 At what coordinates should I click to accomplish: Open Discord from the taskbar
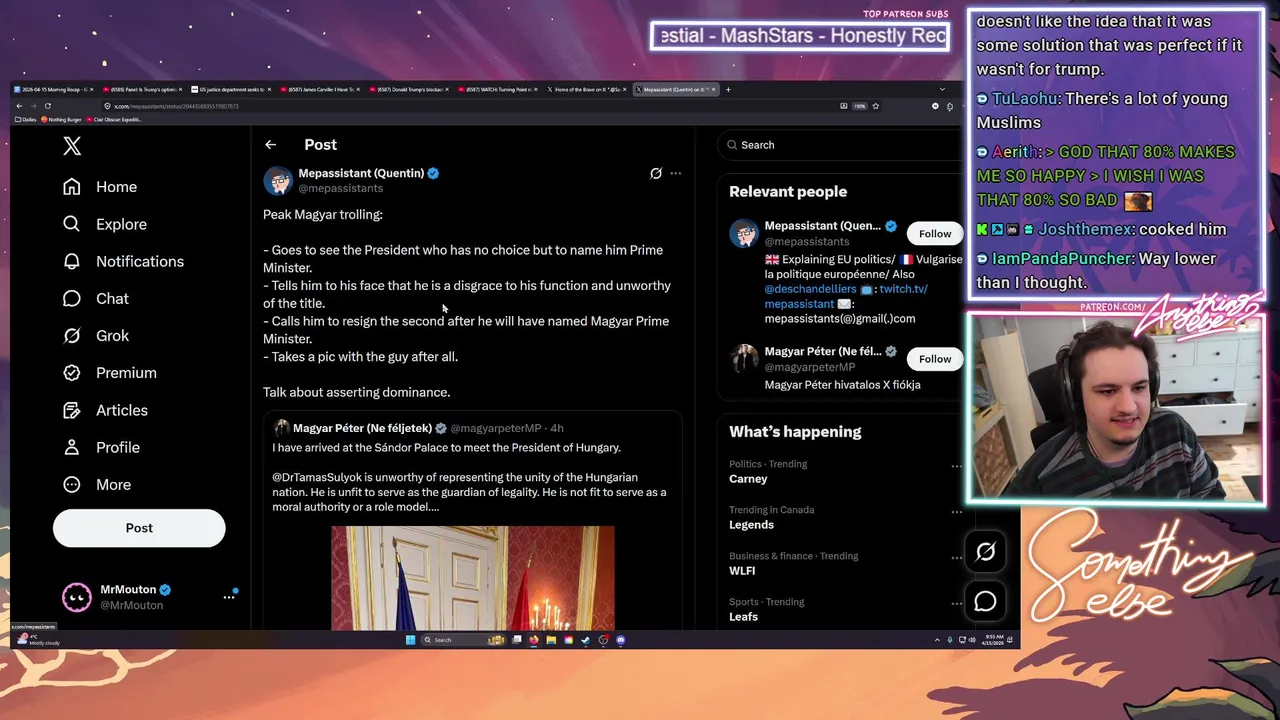(x=621, y=640)
